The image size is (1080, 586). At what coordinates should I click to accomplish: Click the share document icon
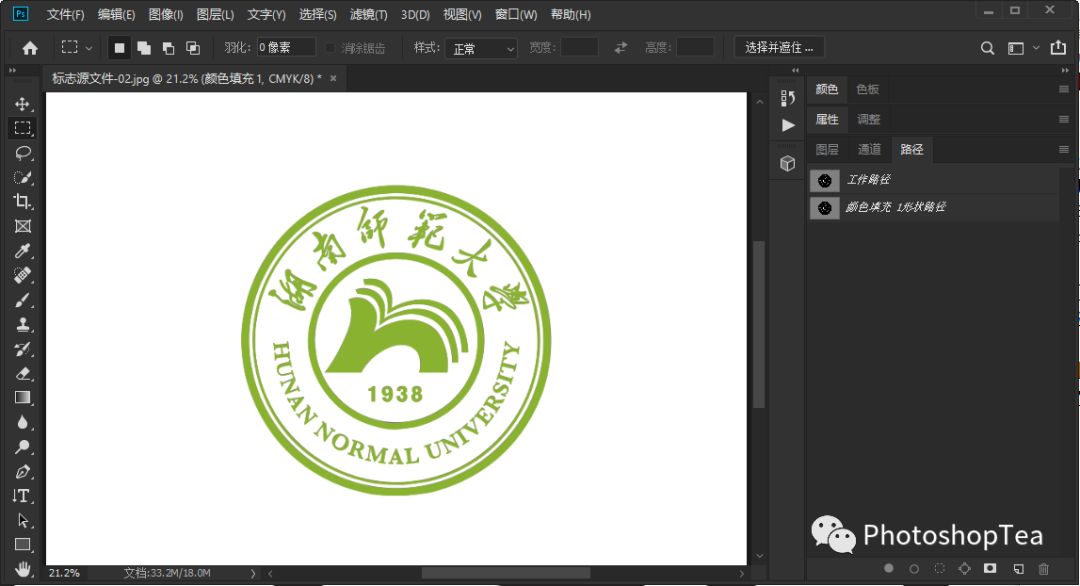coord(1058,48)
